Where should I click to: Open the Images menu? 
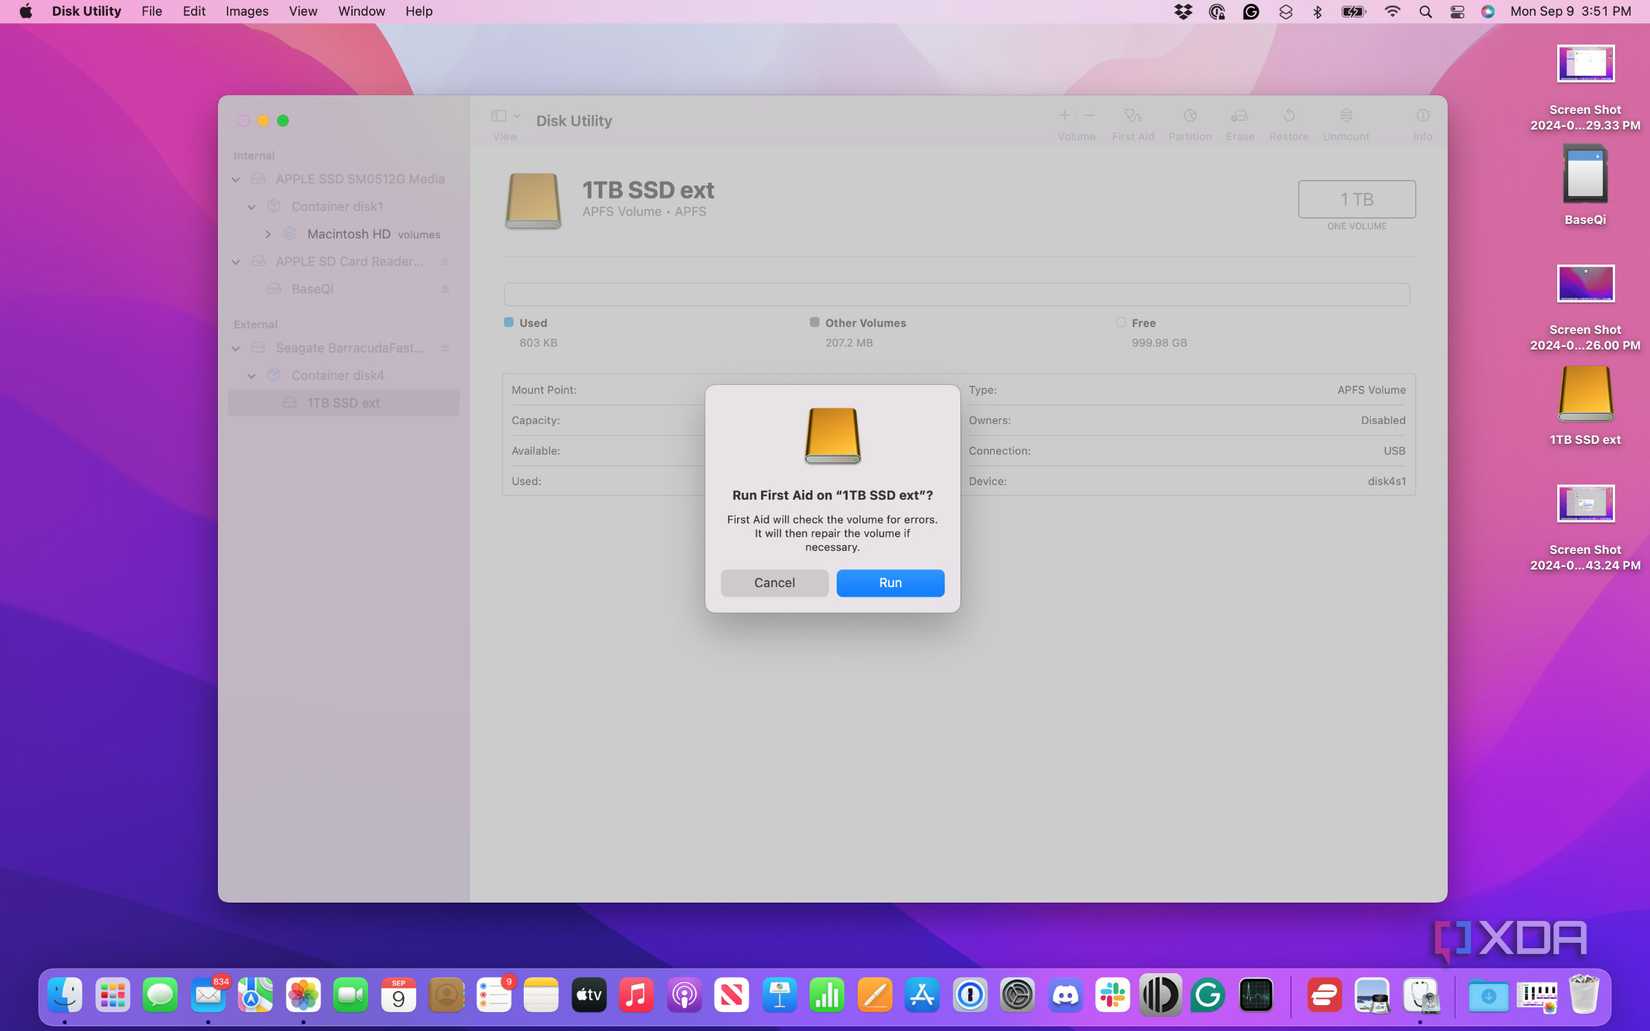pyautogui.click(x=245, y=11)
